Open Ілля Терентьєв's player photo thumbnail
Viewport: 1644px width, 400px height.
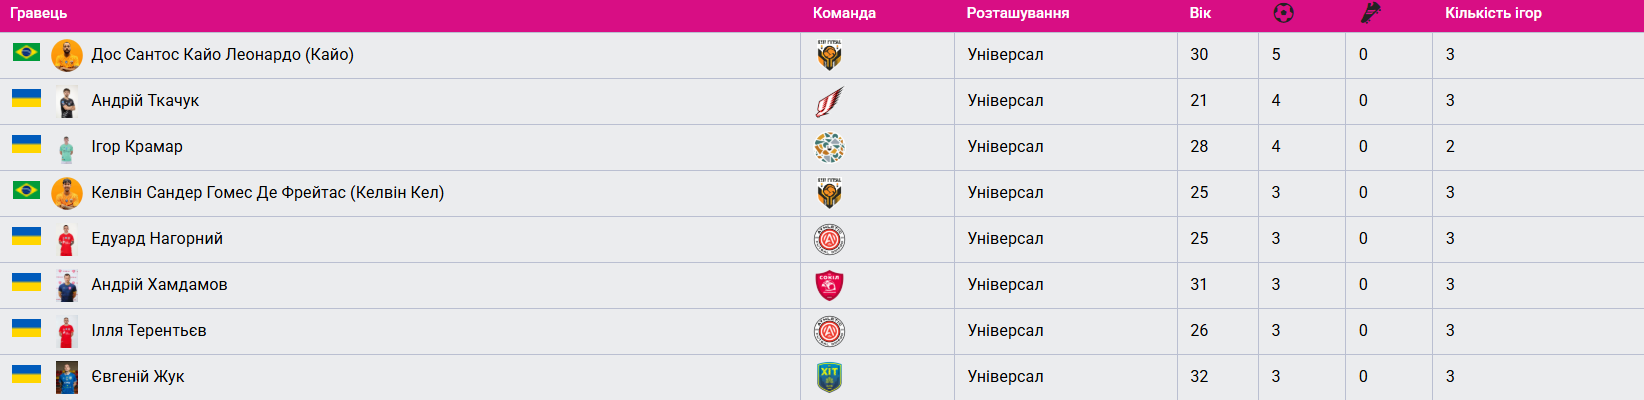point(67,331)
